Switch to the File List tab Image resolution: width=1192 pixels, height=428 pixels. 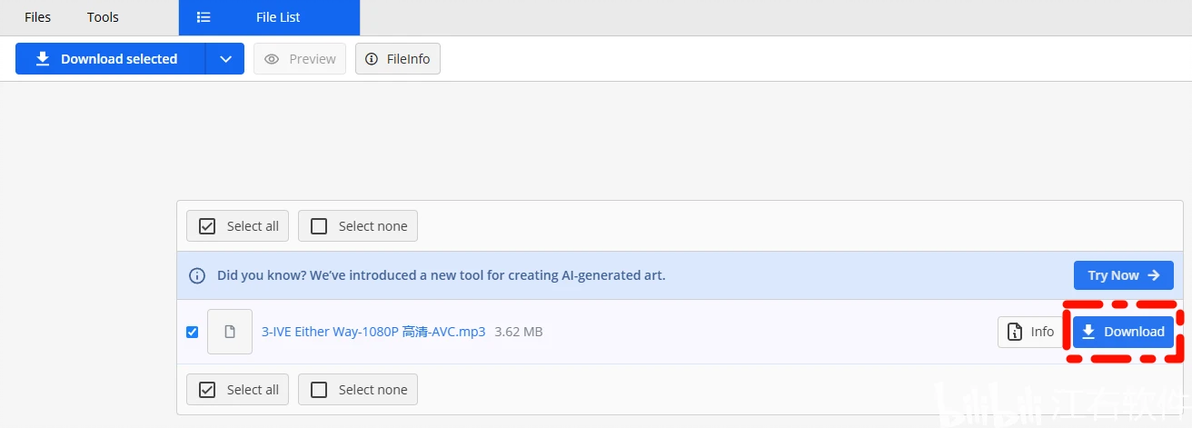[x=269, y=17]
